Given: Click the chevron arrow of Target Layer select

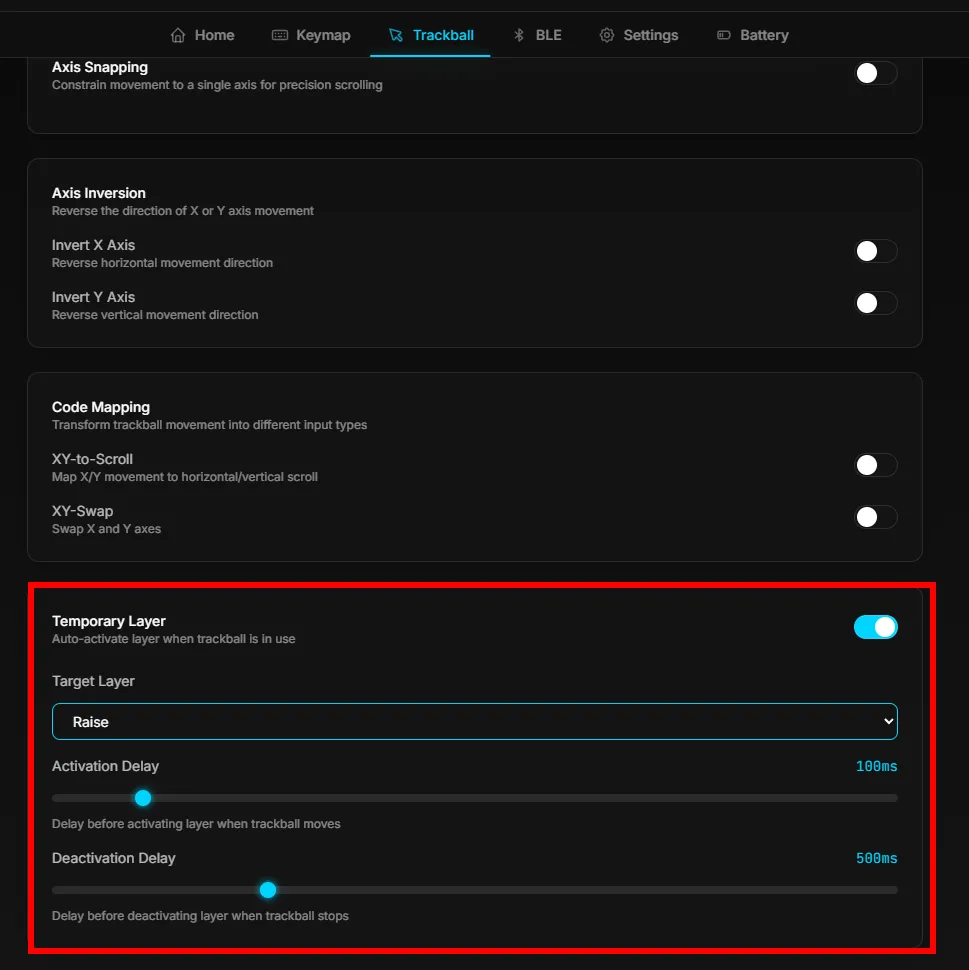Looking at the screenshot, I should coord(886,721).
